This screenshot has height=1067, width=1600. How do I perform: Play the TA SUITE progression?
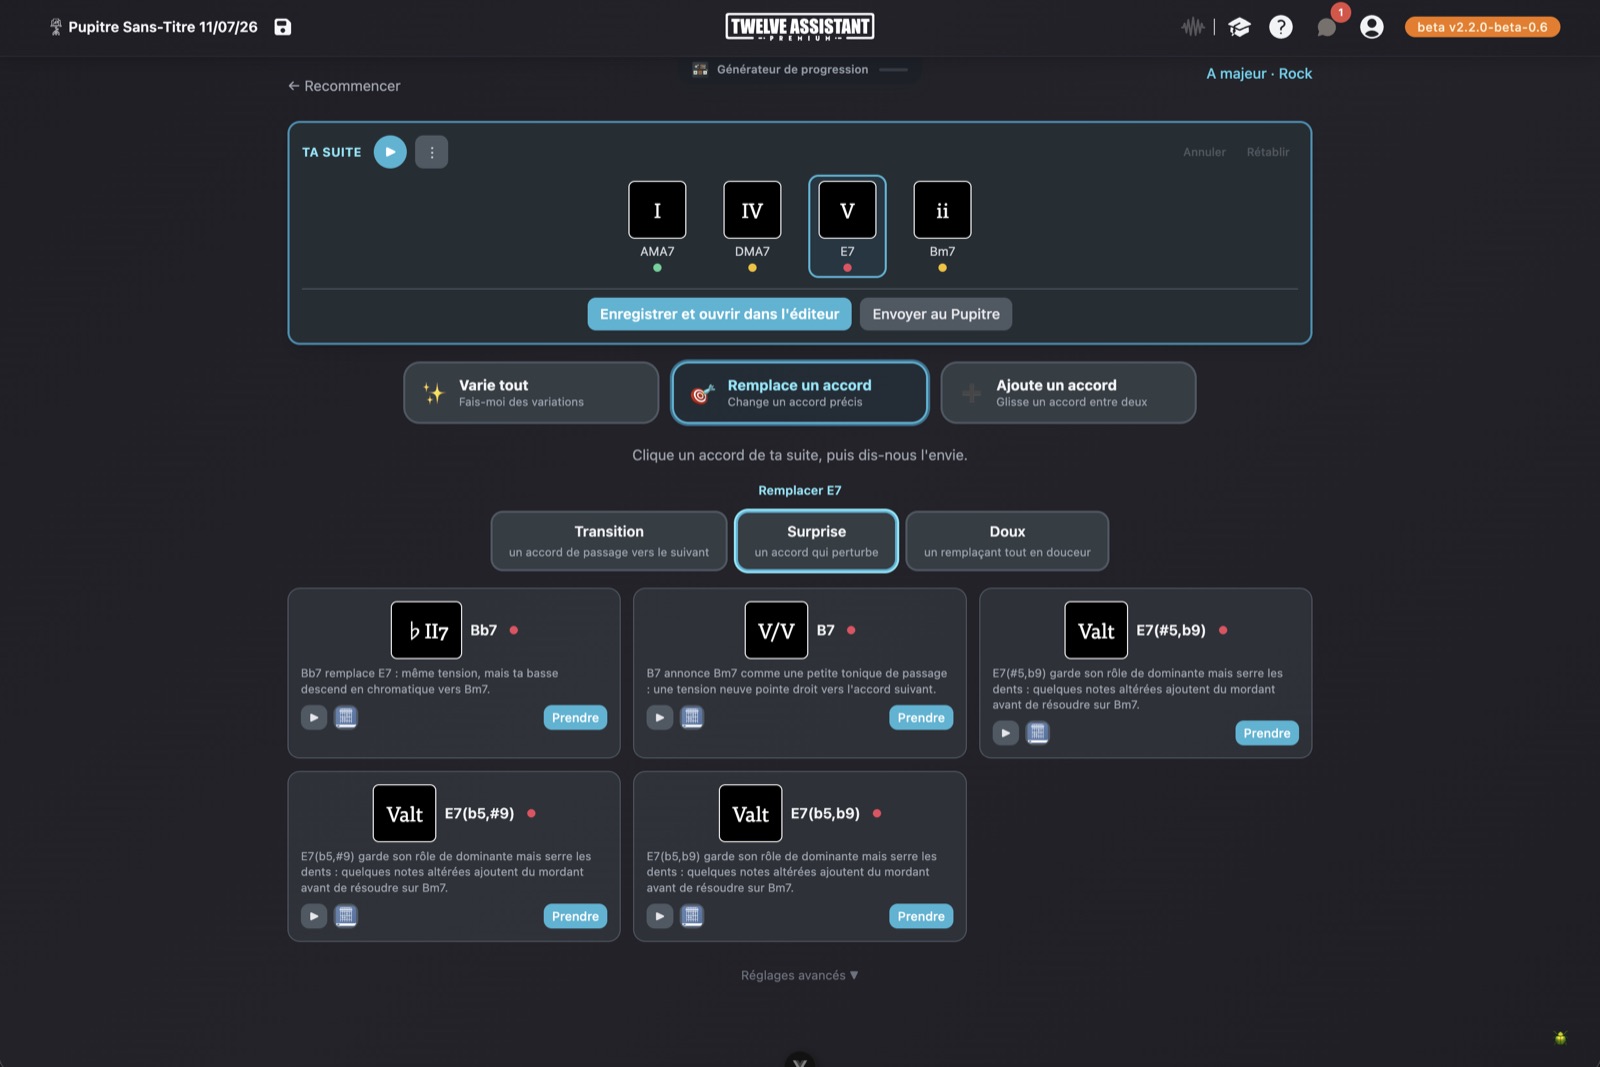(390, 152)
